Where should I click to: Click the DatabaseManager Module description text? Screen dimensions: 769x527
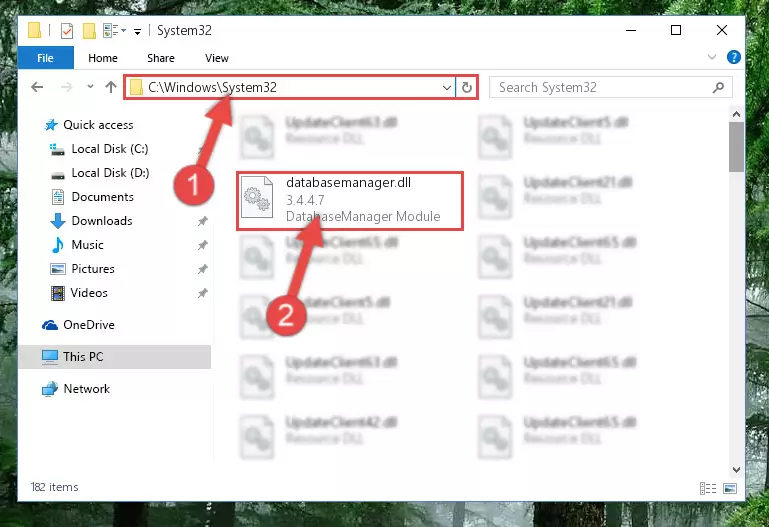pos(363,216)
